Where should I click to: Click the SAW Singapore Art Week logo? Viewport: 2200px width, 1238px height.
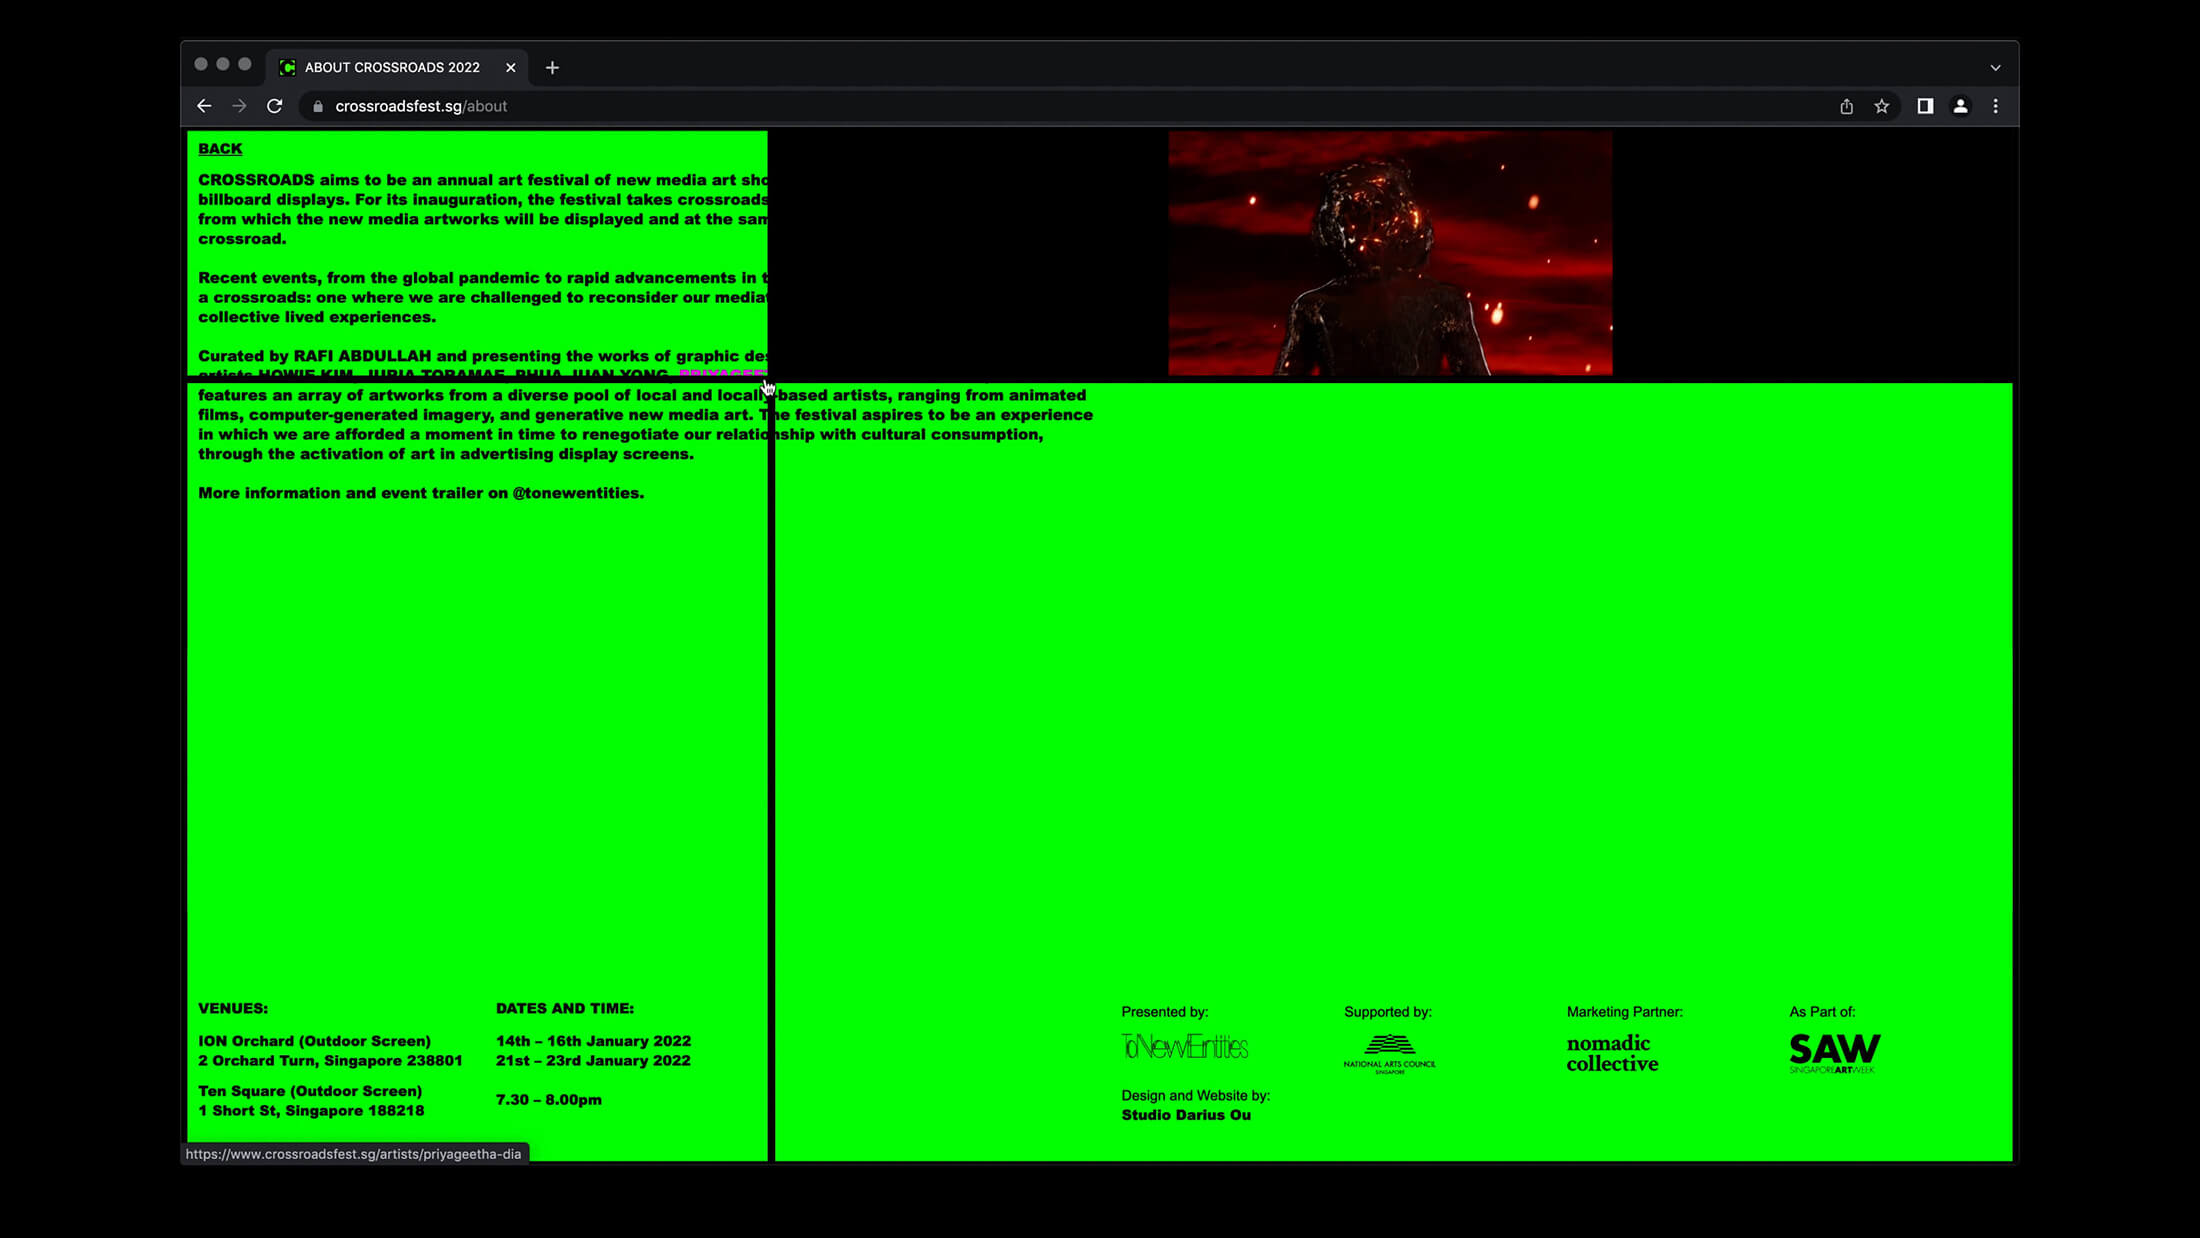pos(1834,1053)
